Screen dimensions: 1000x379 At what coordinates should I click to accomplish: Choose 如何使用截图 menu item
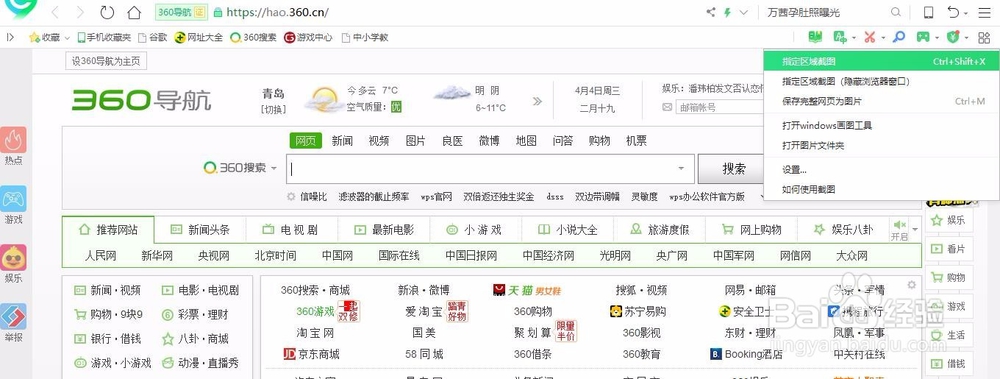click(x=881, y=189)
